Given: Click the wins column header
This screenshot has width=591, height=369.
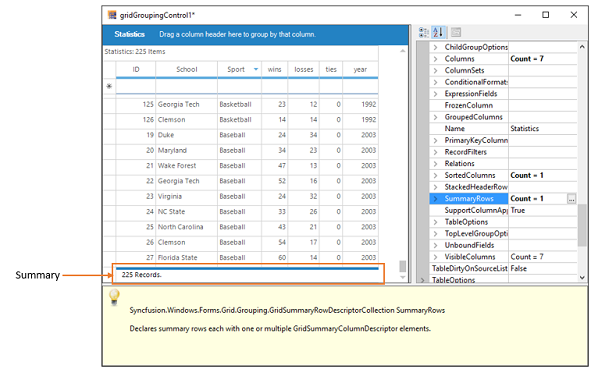Looking at the screenshot, I should (274, 69).
